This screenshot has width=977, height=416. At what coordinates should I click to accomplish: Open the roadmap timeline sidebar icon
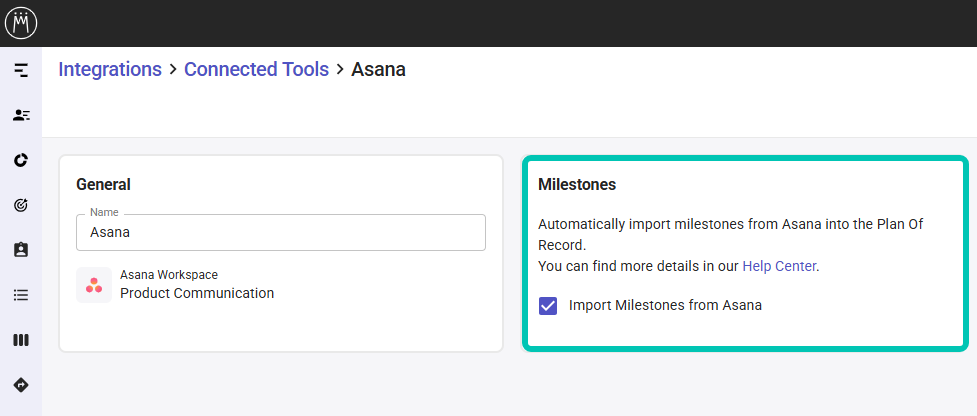pyautogui.click(x=21, y=70)
